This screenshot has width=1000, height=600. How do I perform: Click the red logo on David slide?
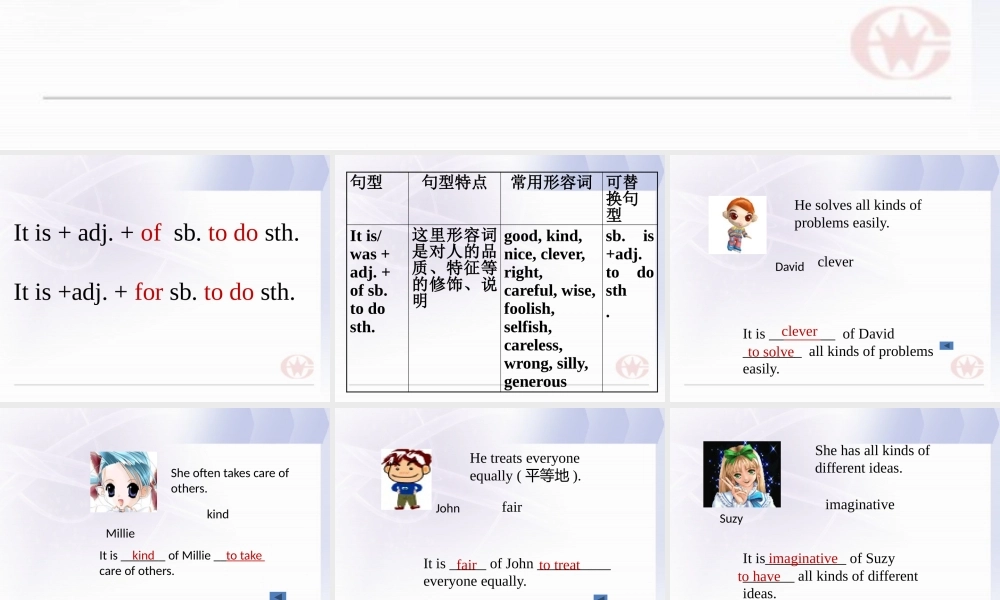coord(967,367)
